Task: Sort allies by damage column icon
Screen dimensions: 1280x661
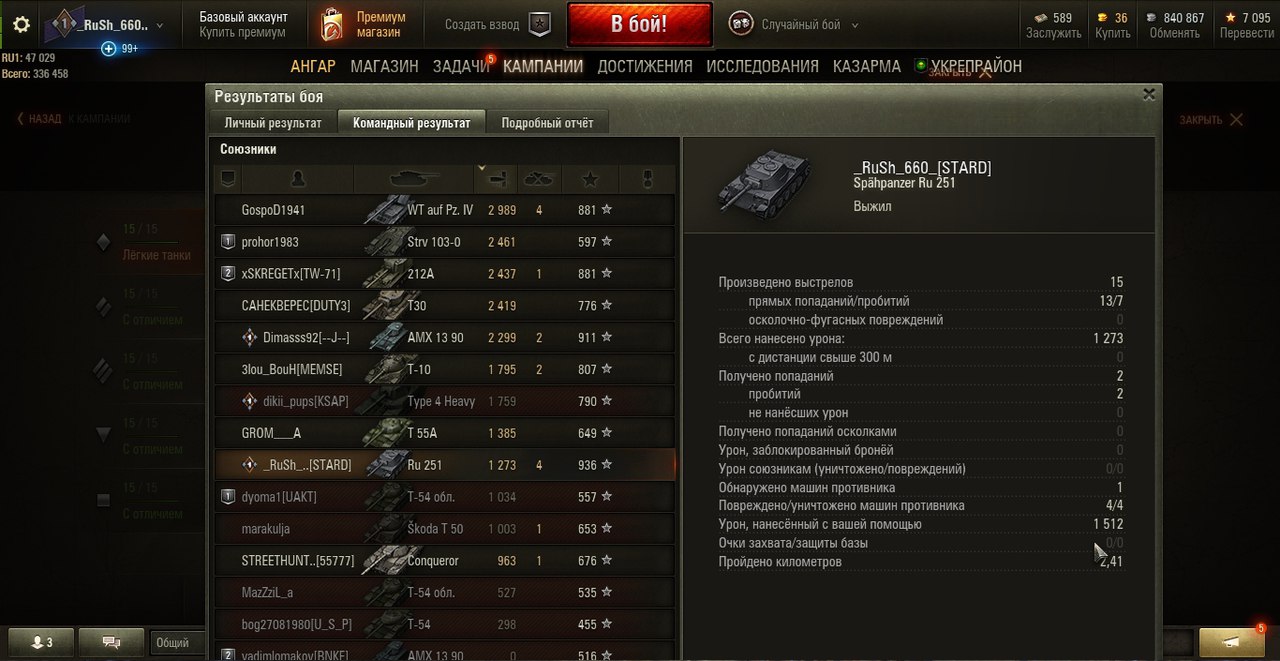Action: (498, 180)
